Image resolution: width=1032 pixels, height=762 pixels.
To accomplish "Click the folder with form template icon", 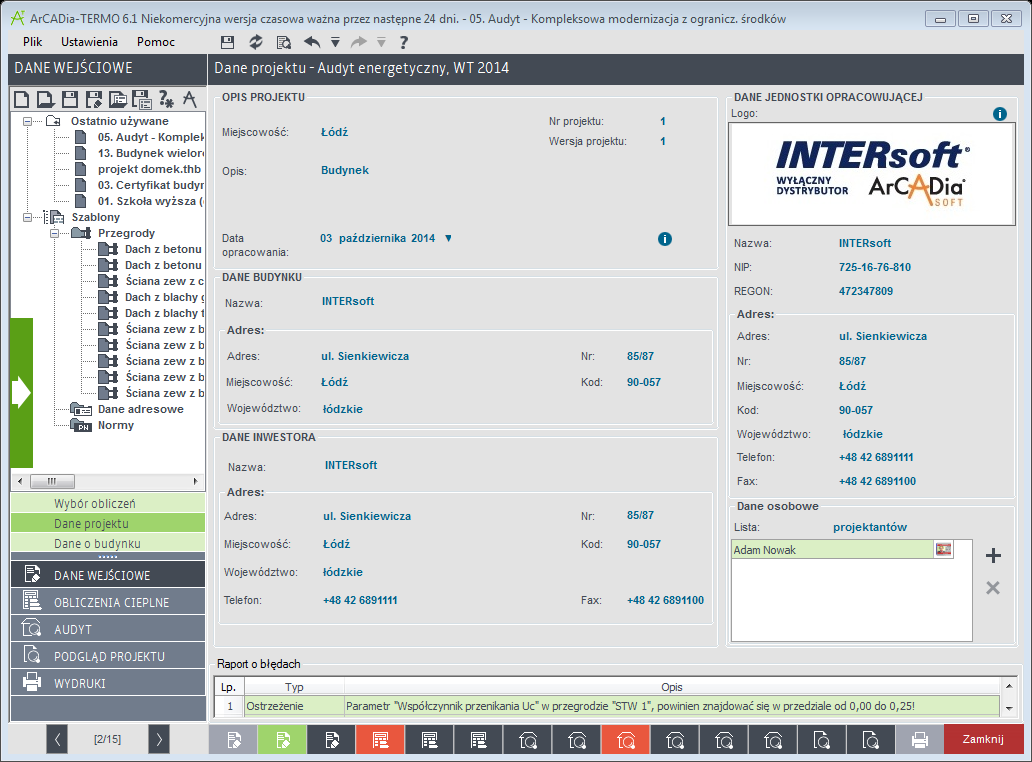I will coord(118,99).
